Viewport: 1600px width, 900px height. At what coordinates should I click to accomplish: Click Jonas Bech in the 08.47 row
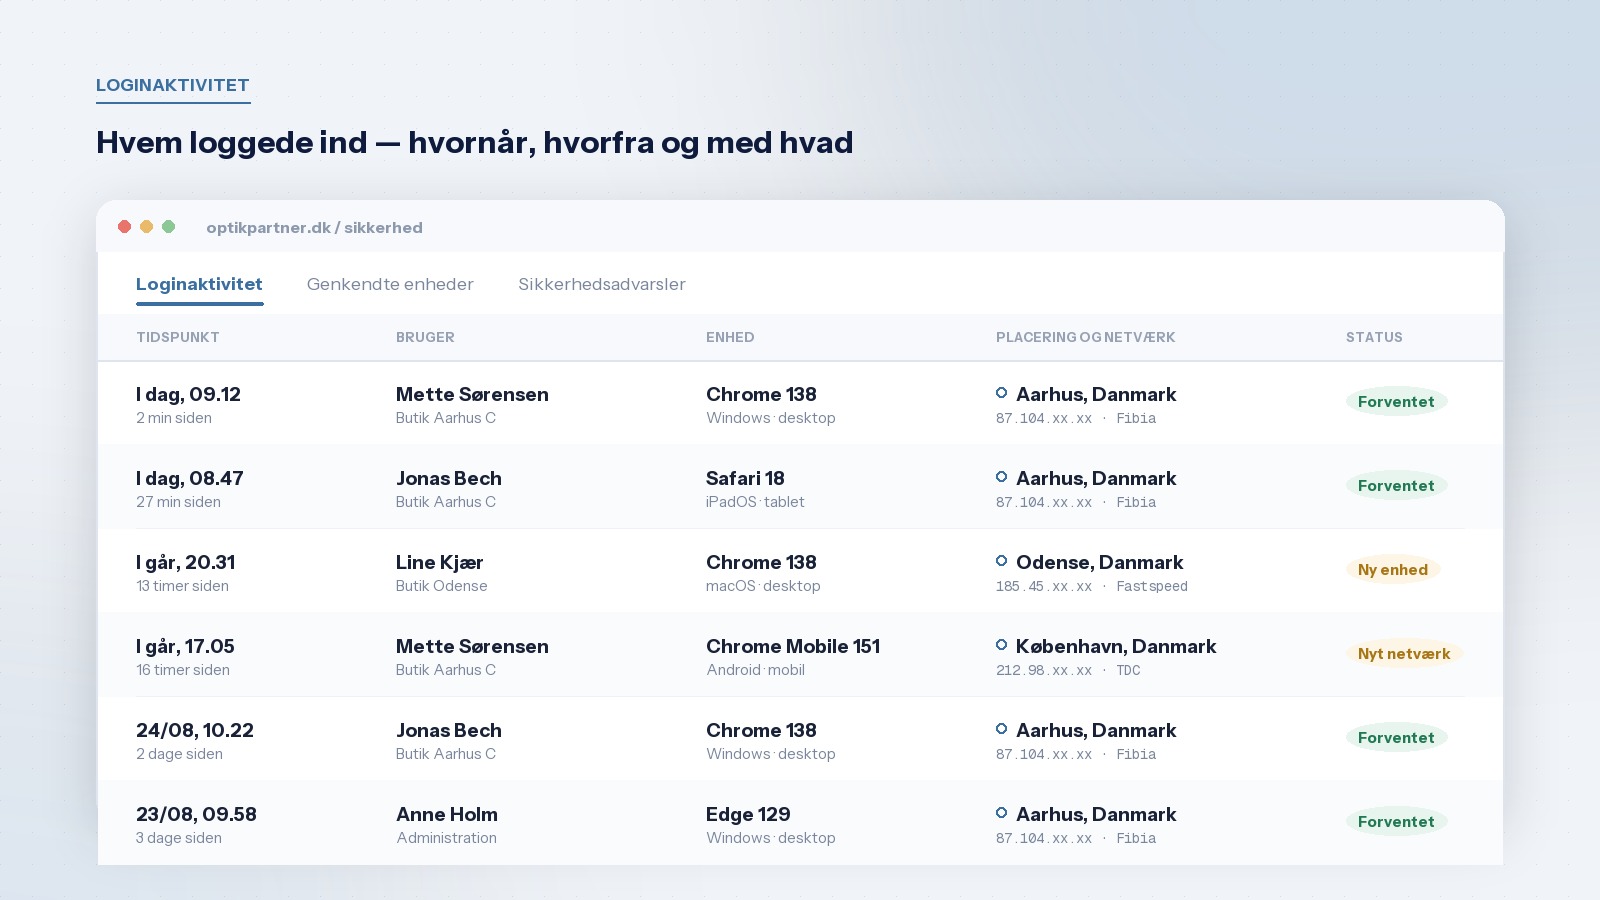click(449, 478)
